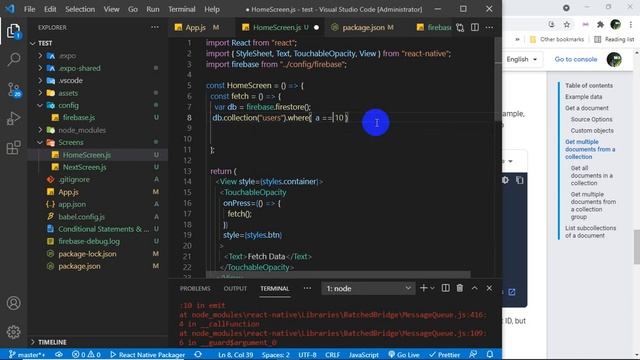Split the editor to the right
Screen dimensions: 640x360
[x=475, y=27]
